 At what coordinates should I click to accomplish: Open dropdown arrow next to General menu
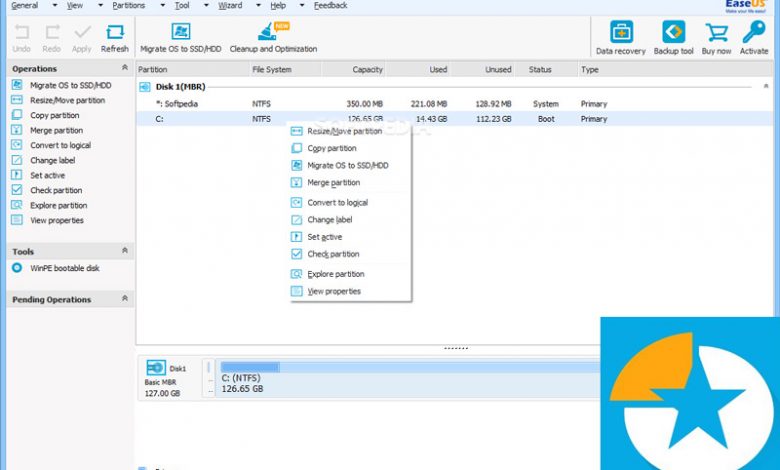pyautogui.click(x=55, y=5)
